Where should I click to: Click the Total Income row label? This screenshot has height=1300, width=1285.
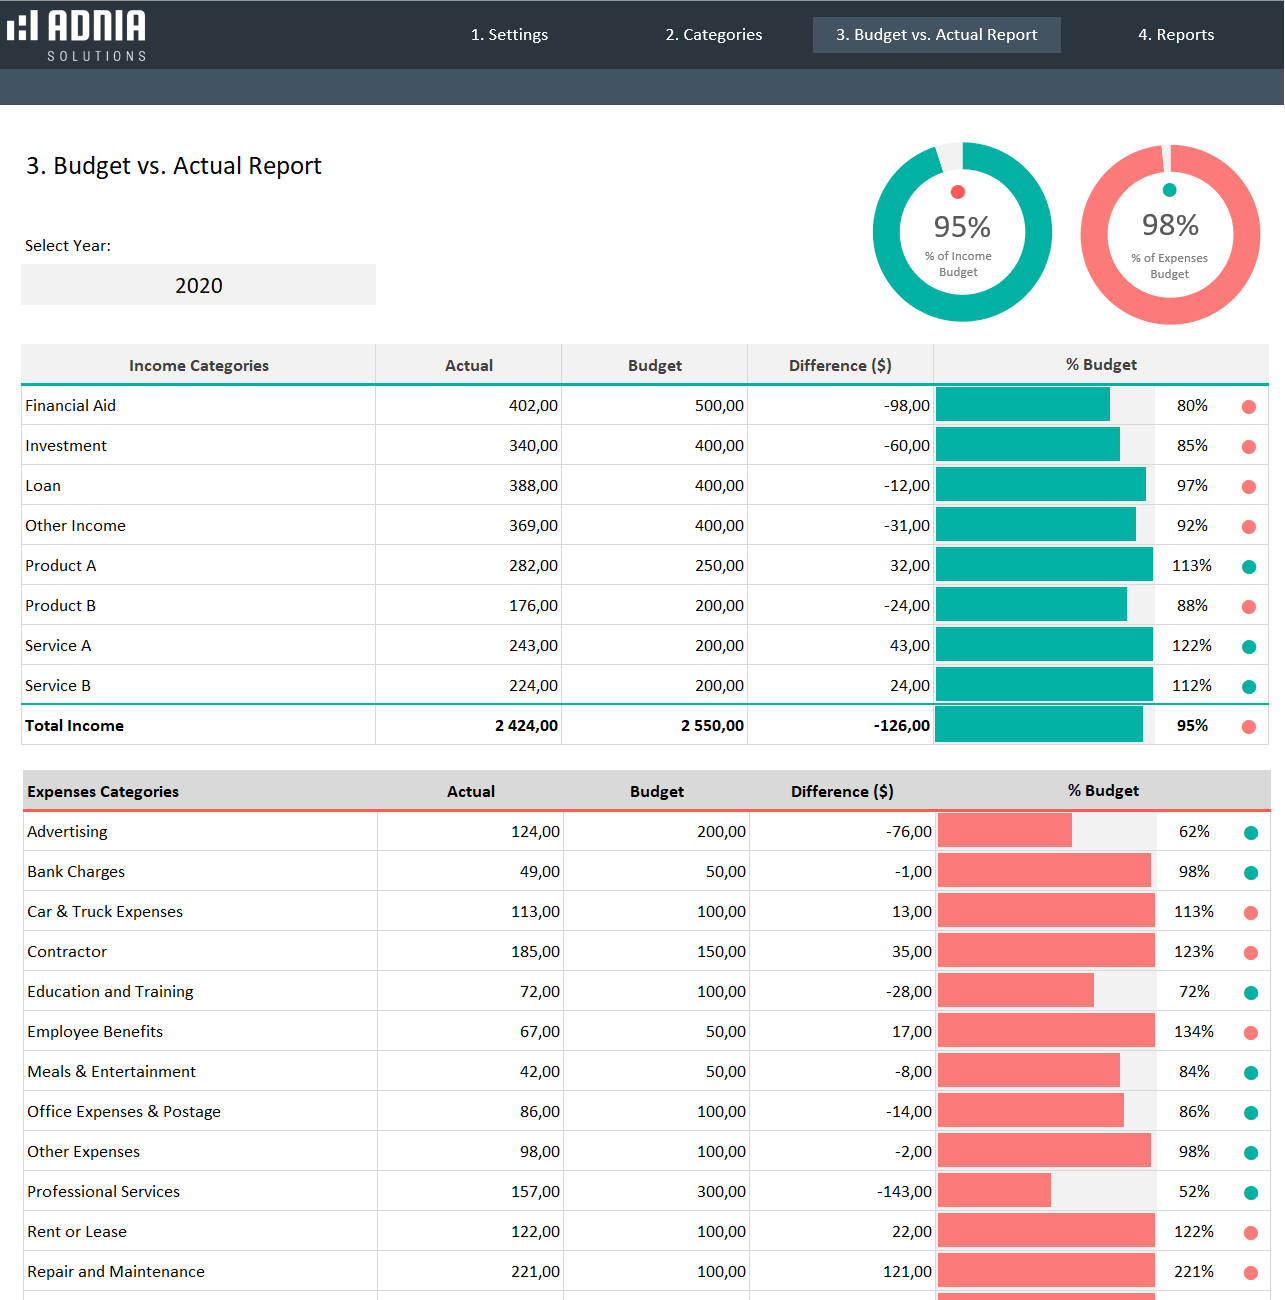point(74,725)
